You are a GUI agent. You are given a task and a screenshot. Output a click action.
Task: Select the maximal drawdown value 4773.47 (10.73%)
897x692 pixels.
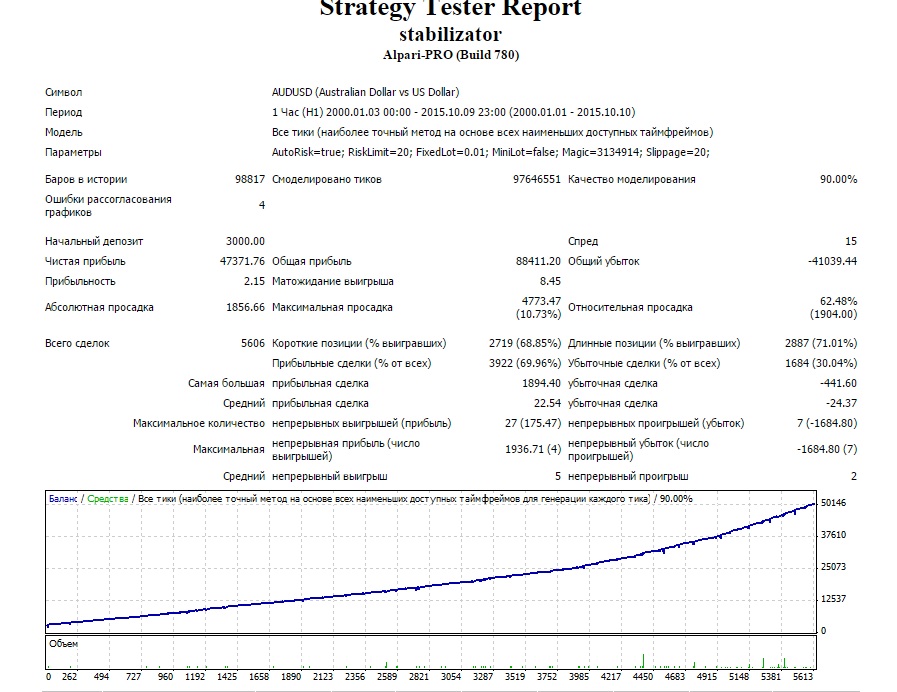coord(538,308)
